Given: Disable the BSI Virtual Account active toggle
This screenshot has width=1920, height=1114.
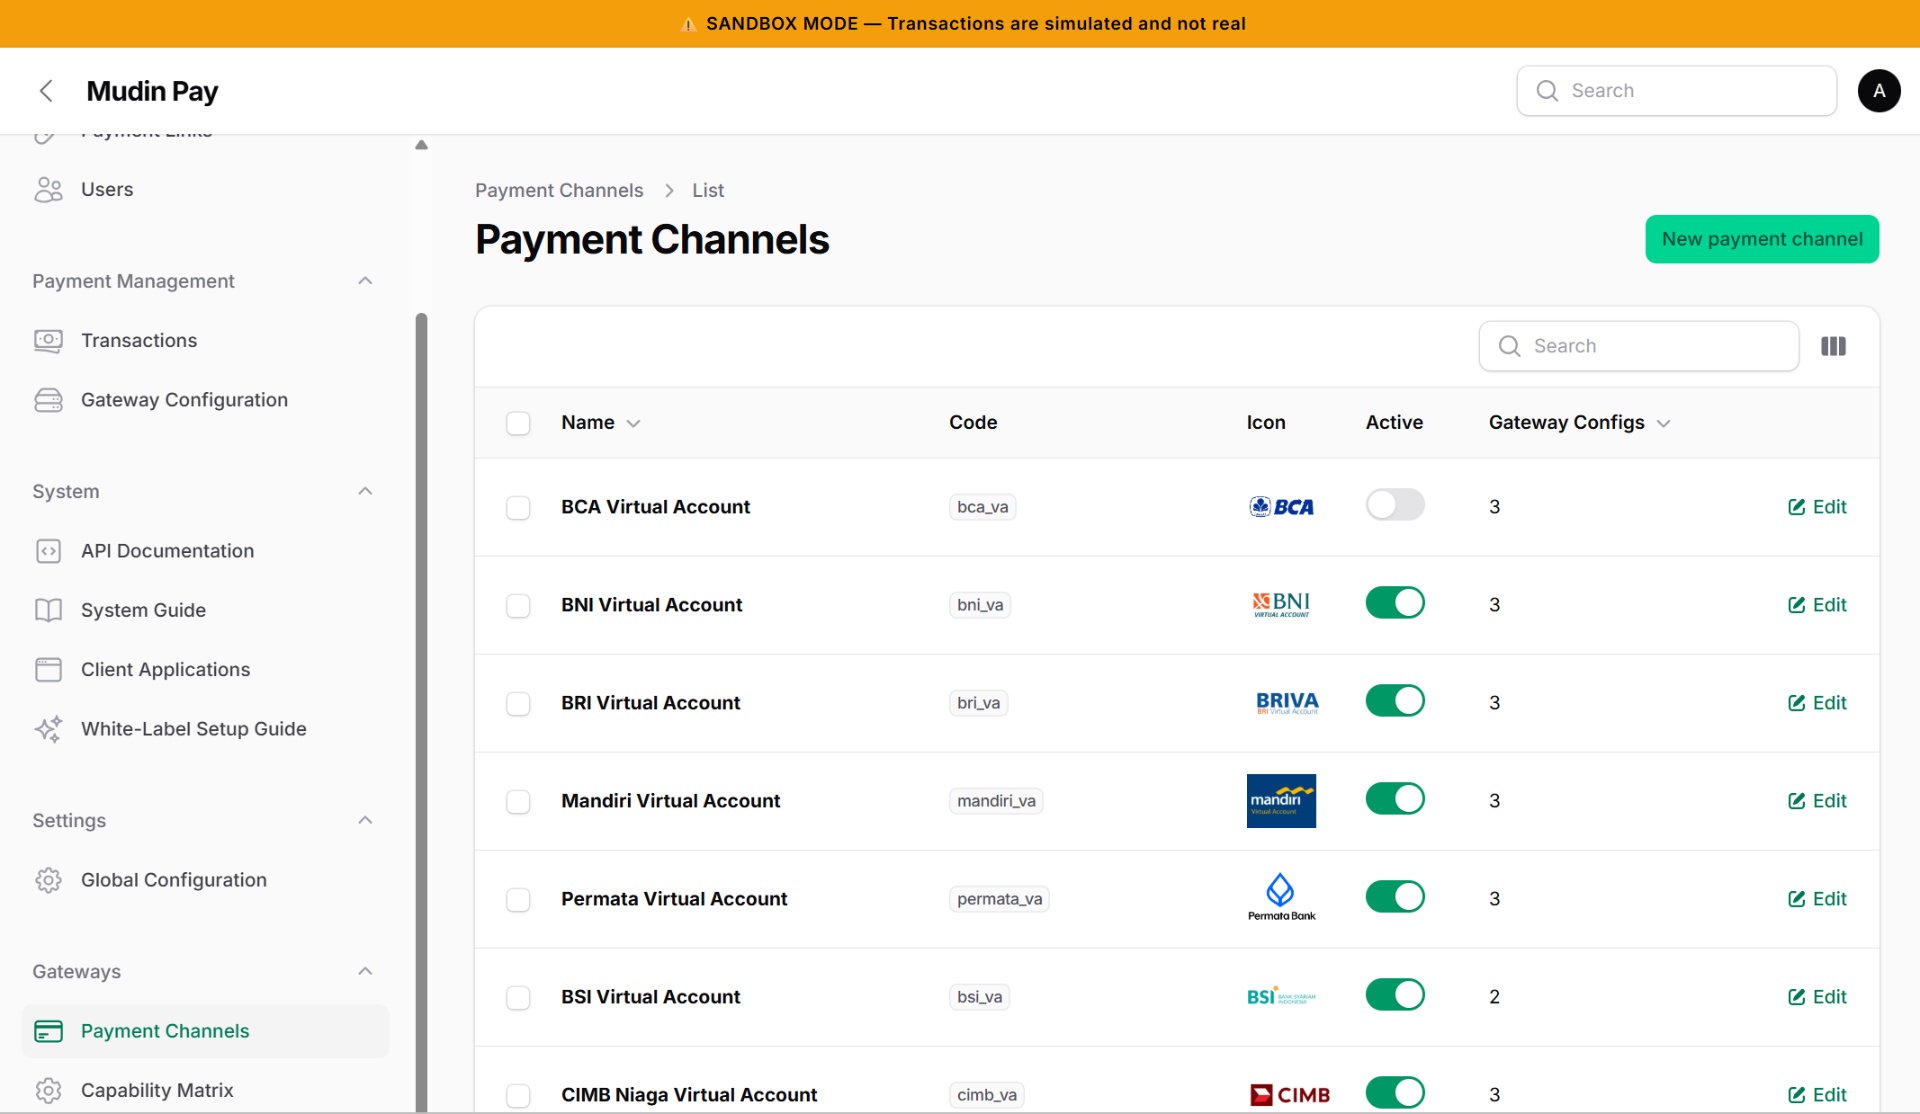Looking at the screenshot, I should [1395, 995].
